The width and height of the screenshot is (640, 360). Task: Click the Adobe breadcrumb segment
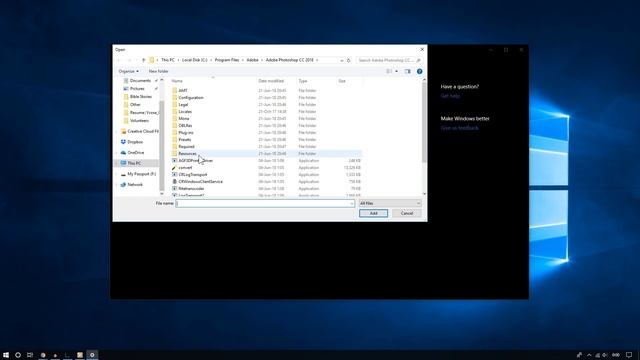pos(252,60)
